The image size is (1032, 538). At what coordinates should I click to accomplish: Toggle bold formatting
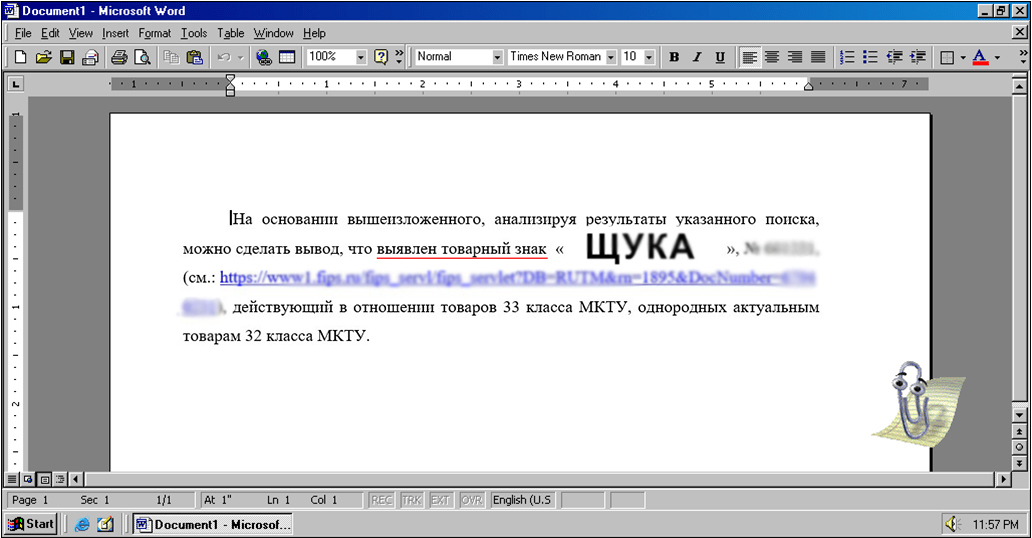pos(674,57)
